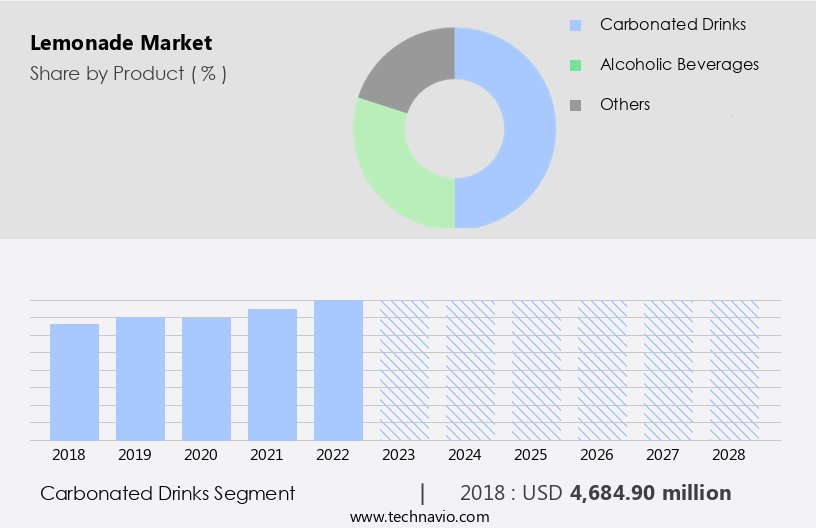This screenshot has height=528, width=816.
Task: Click the gray Others legend swatch
Action: point(575,105)
